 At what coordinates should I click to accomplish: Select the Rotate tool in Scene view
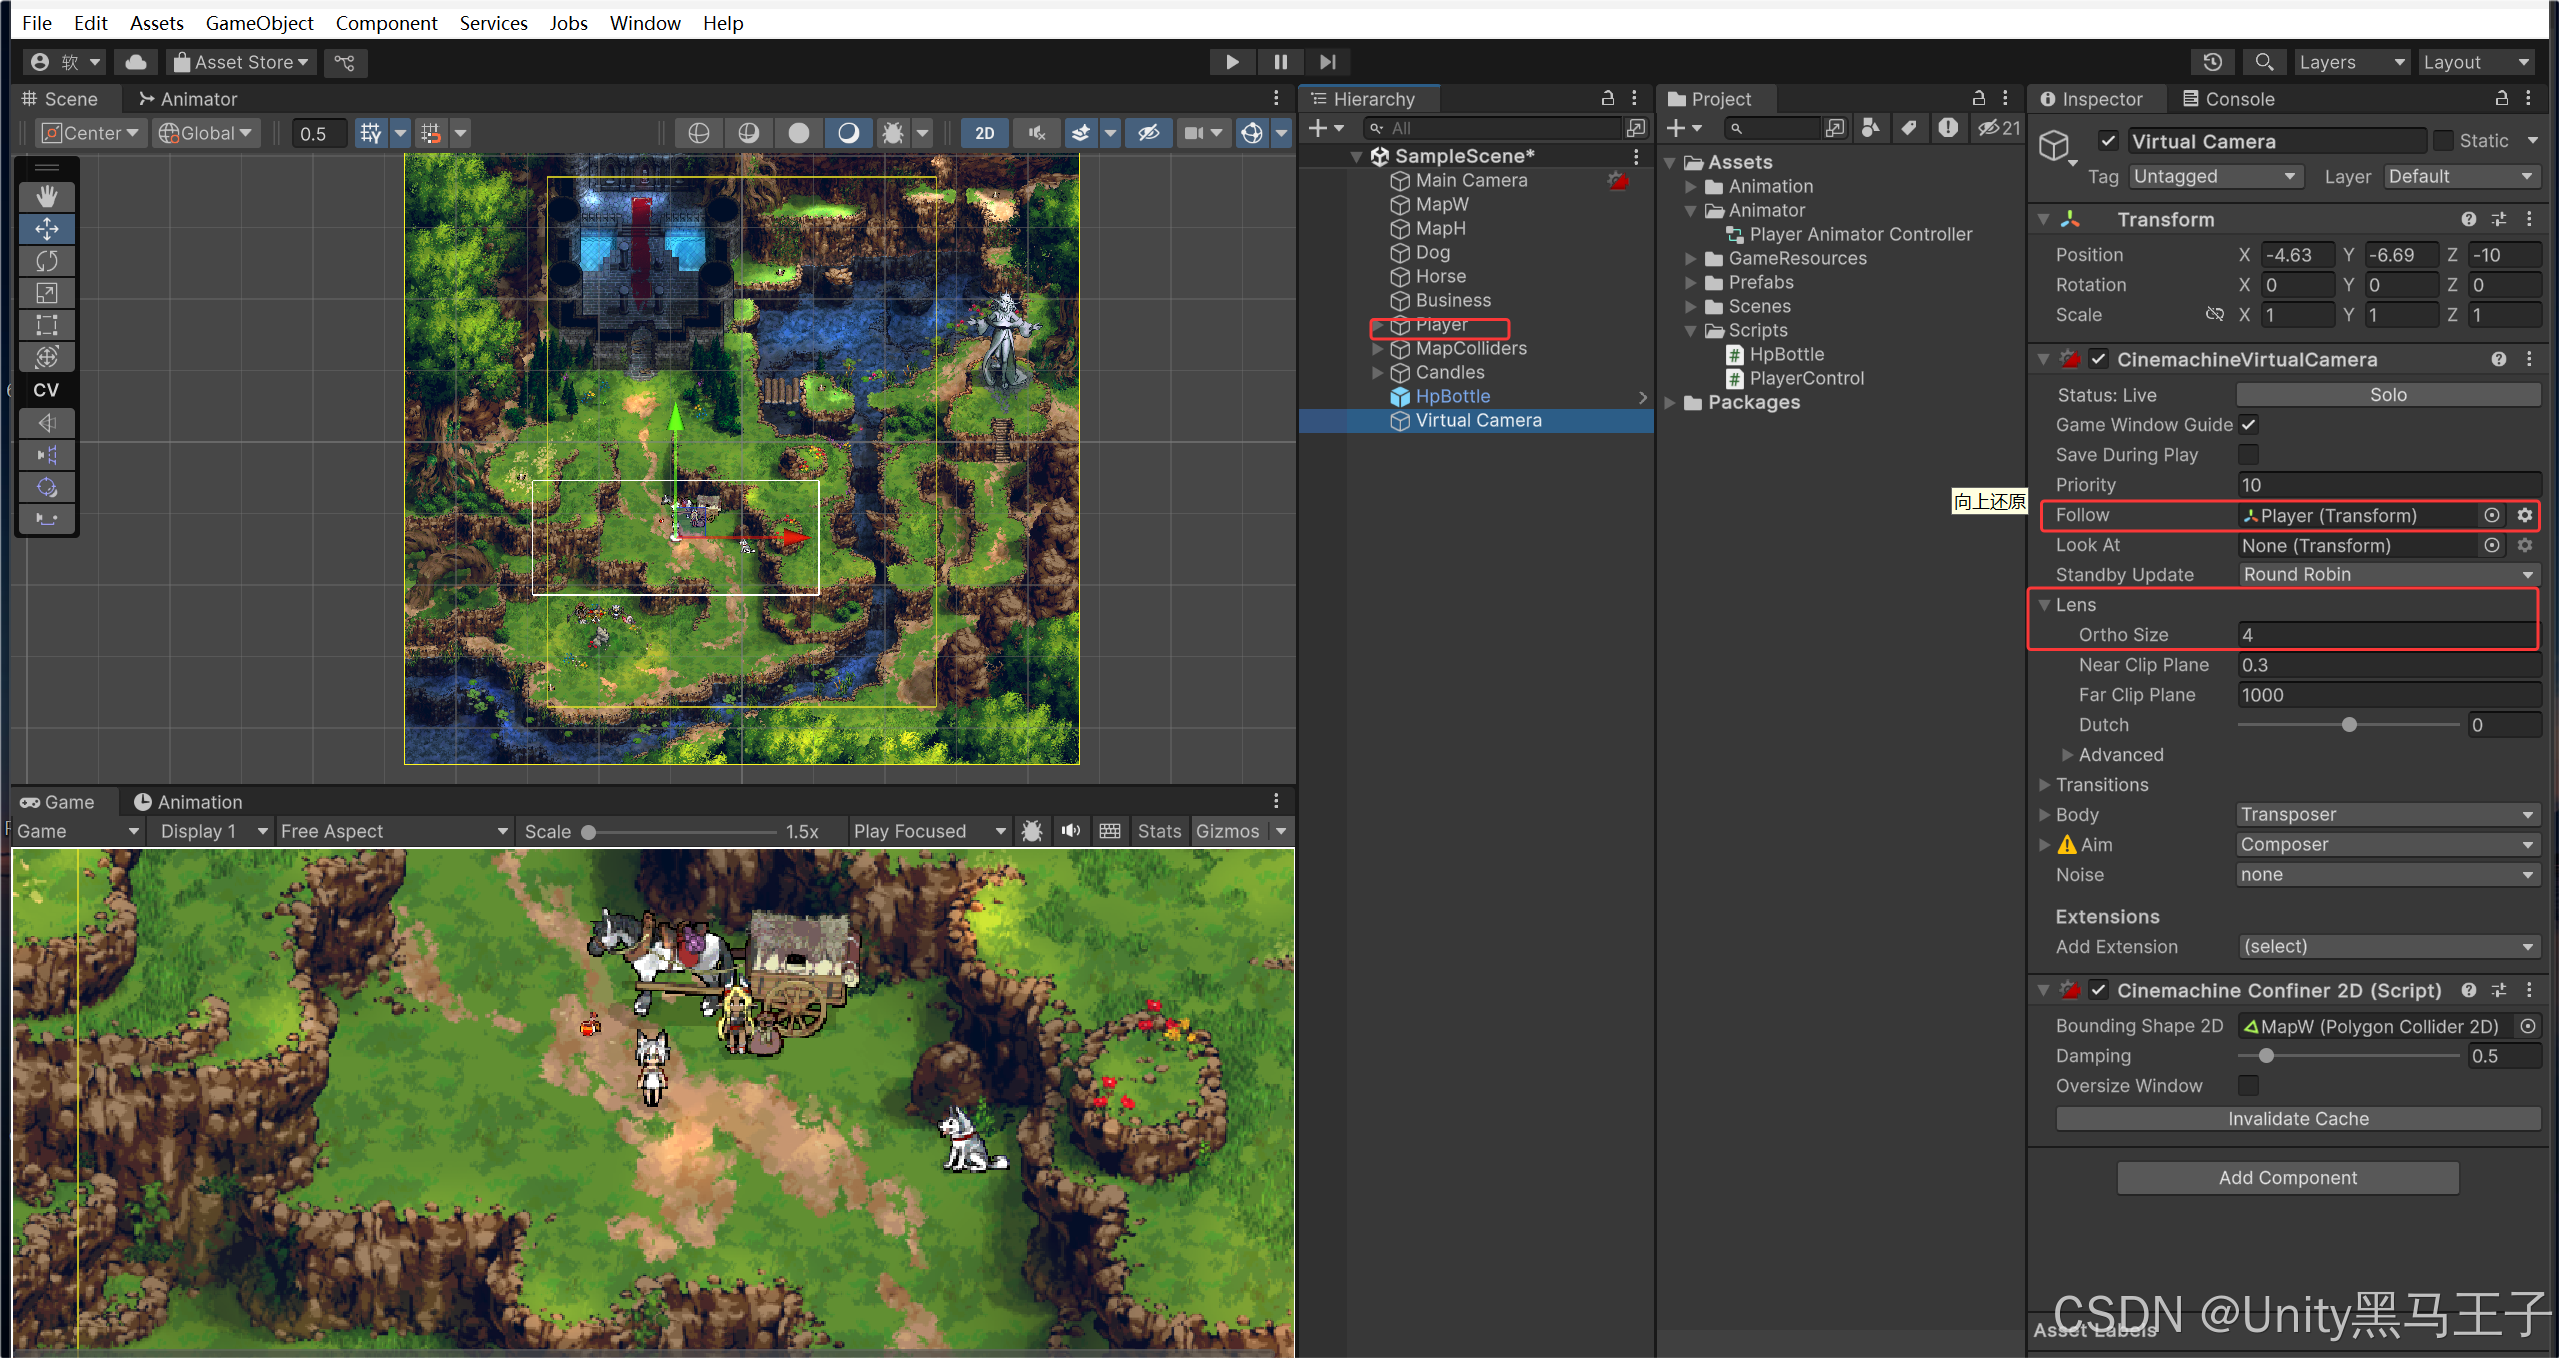click(46, 261)
